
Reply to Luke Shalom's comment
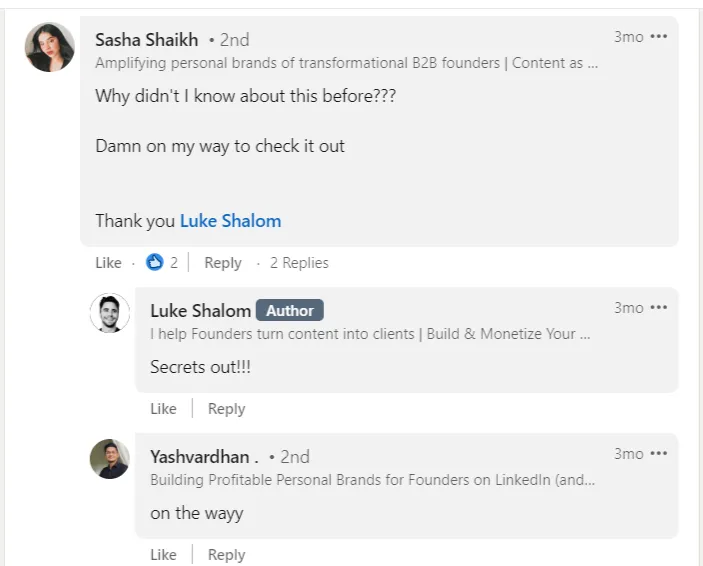click(226, 409)
